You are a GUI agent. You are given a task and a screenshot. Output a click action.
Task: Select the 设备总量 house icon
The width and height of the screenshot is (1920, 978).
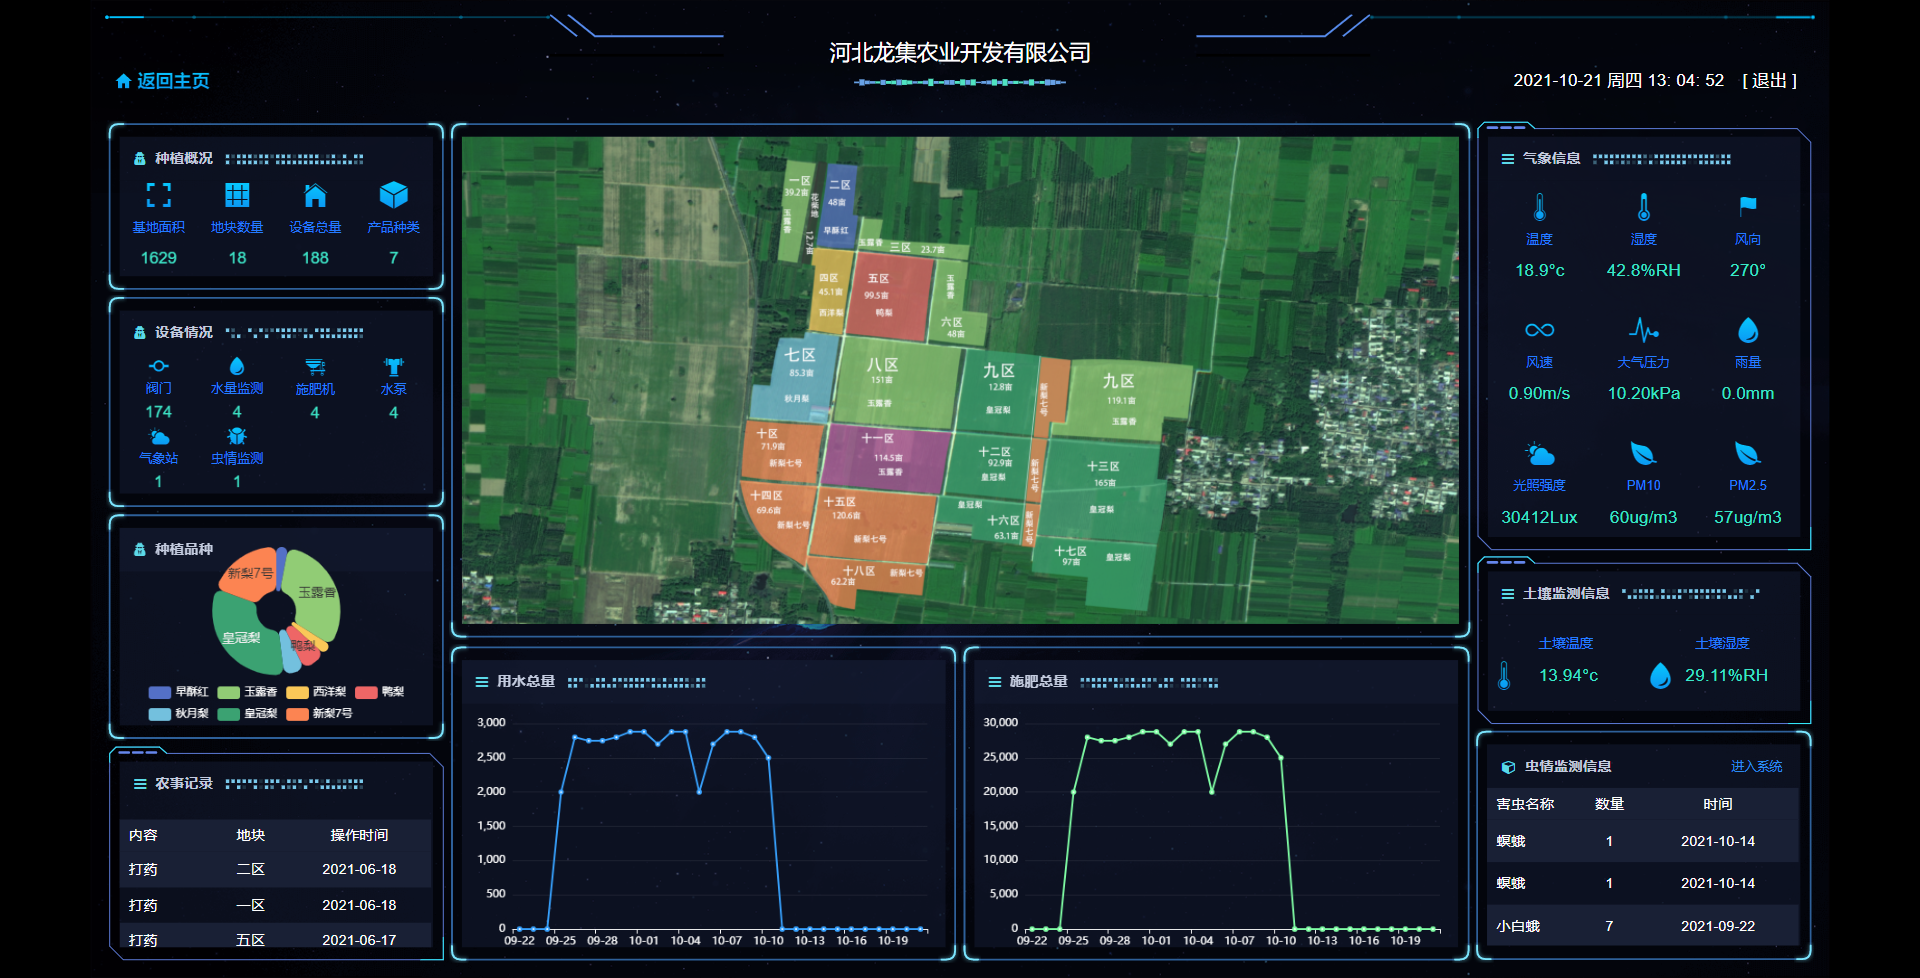[x=315, y=195]
